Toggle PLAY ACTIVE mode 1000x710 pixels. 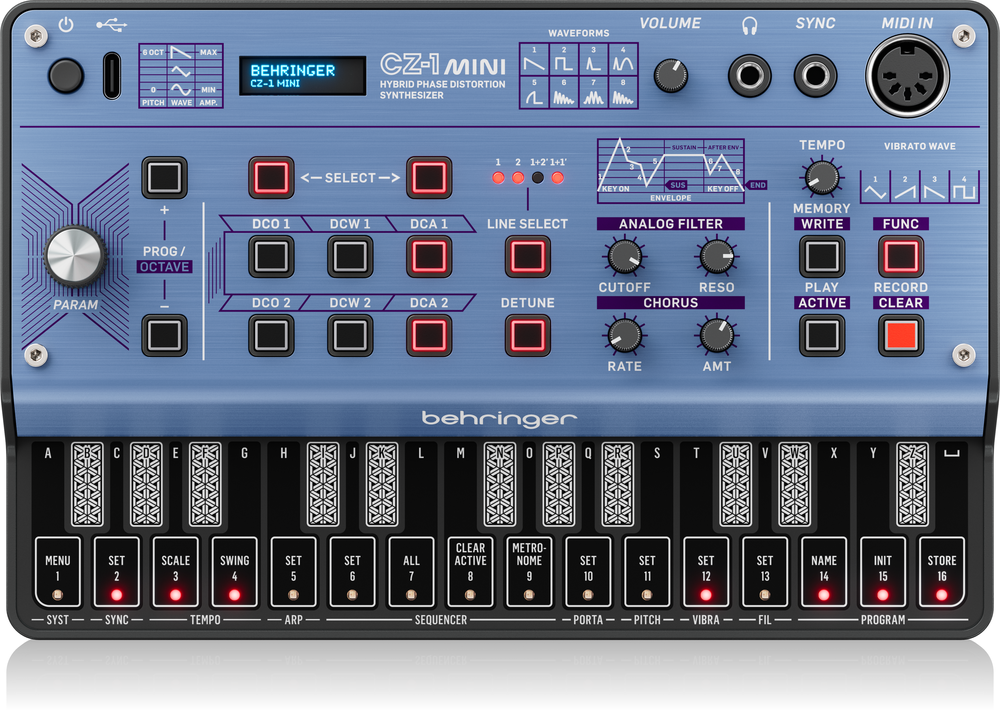(820, 334)
